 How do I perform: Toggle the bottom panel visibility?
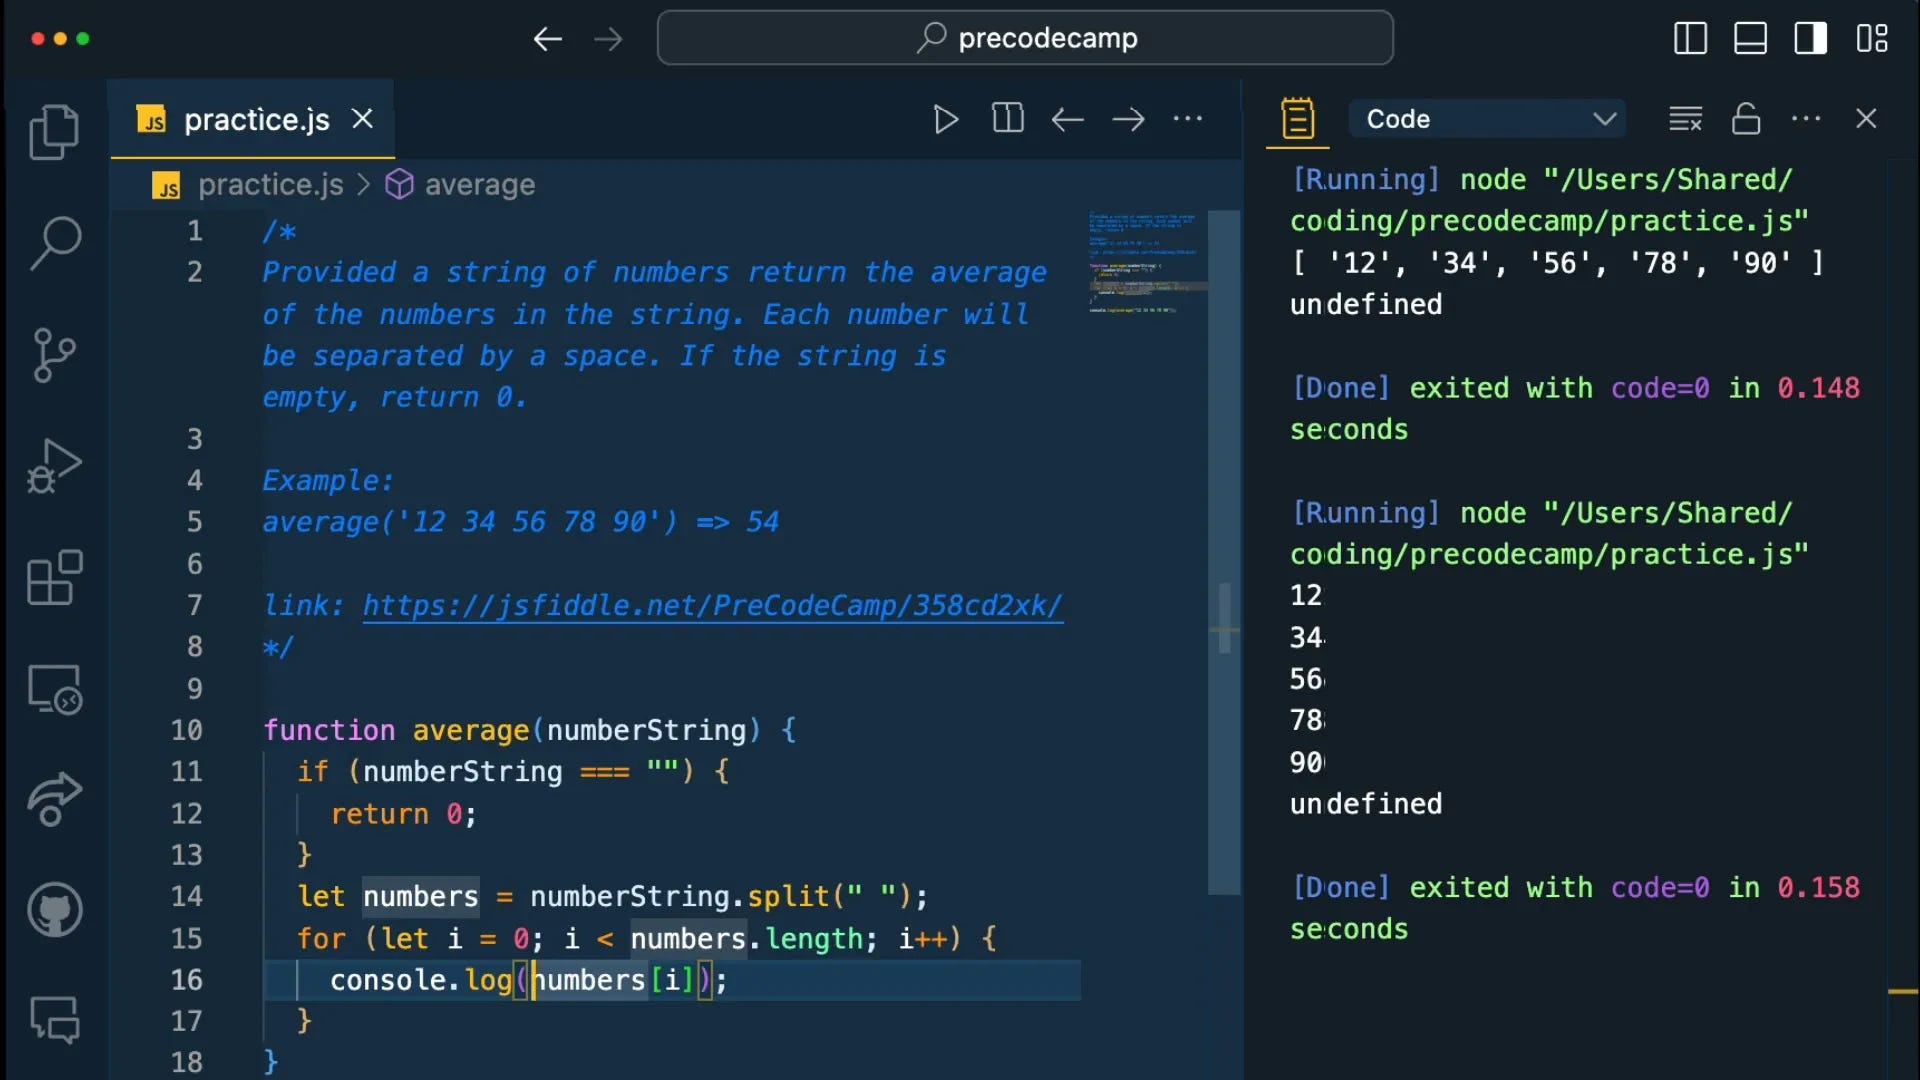[x=1750, y=38]
